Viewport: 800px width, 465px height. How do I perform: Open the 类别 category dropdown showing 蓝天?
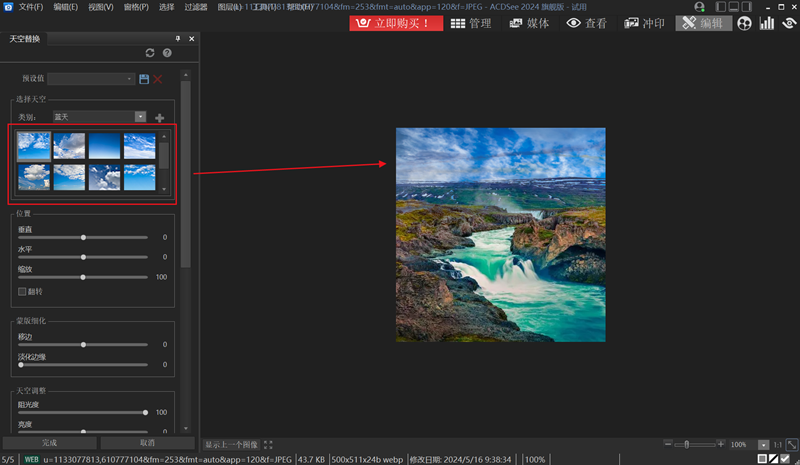pyautogui.click(x=140, y=117)
